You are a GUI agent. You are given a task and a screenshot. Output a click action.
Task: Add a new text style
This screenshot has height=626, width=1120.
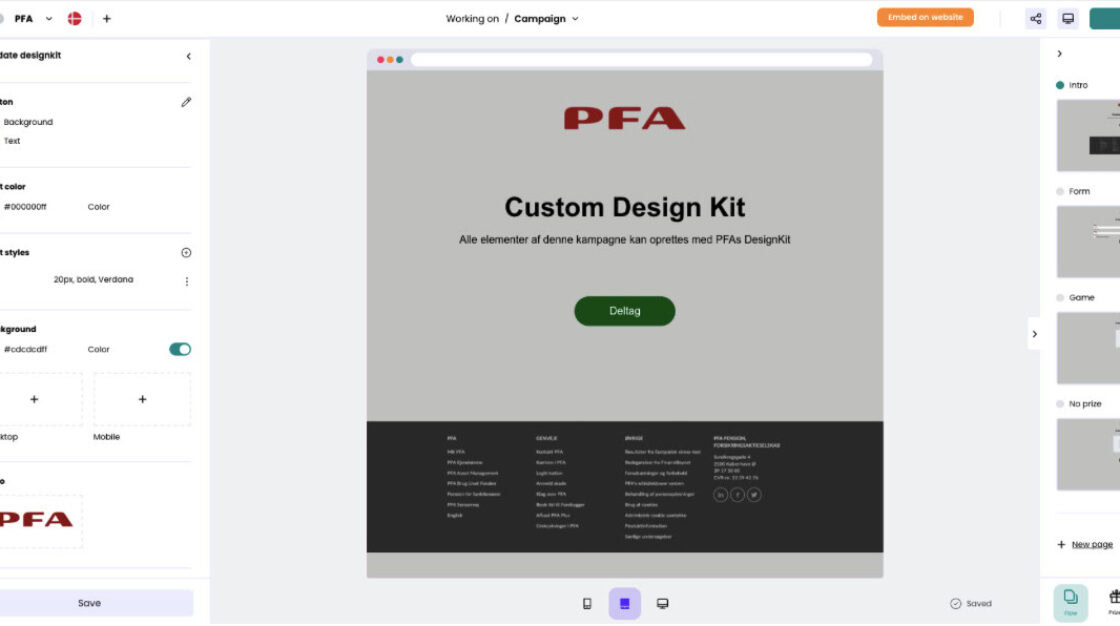[x=186, y=252]
